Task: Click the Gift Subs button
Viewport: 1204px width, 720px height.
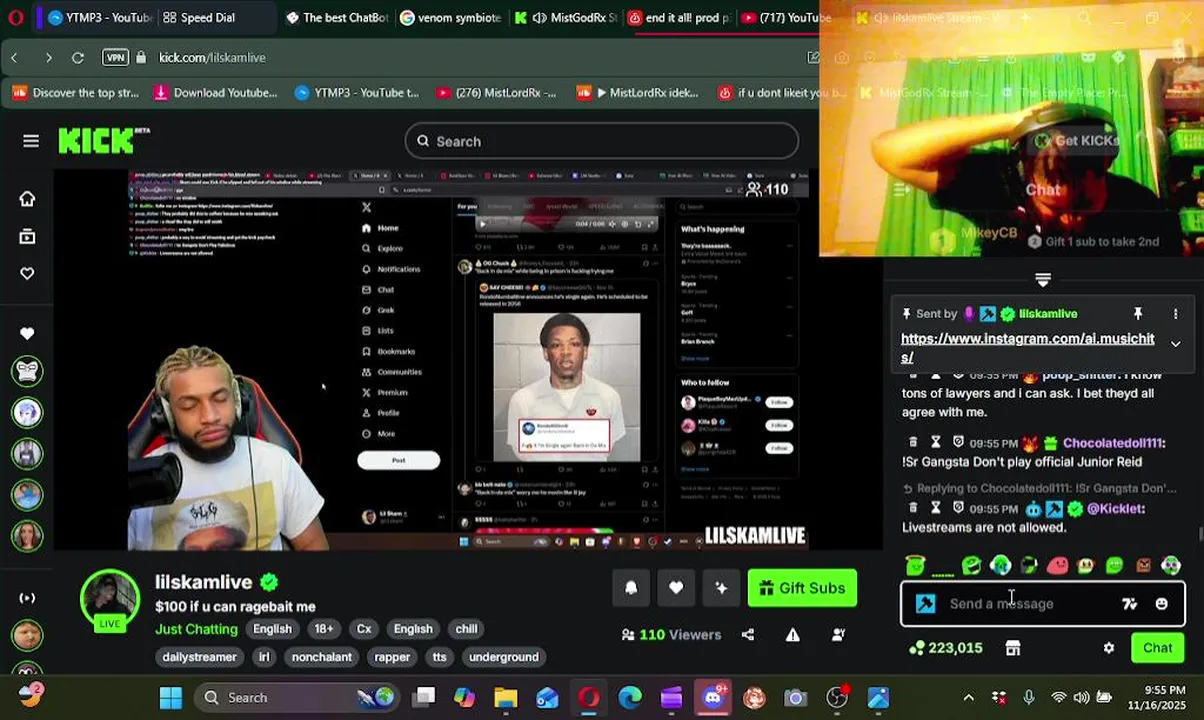Action: point(802,588)
